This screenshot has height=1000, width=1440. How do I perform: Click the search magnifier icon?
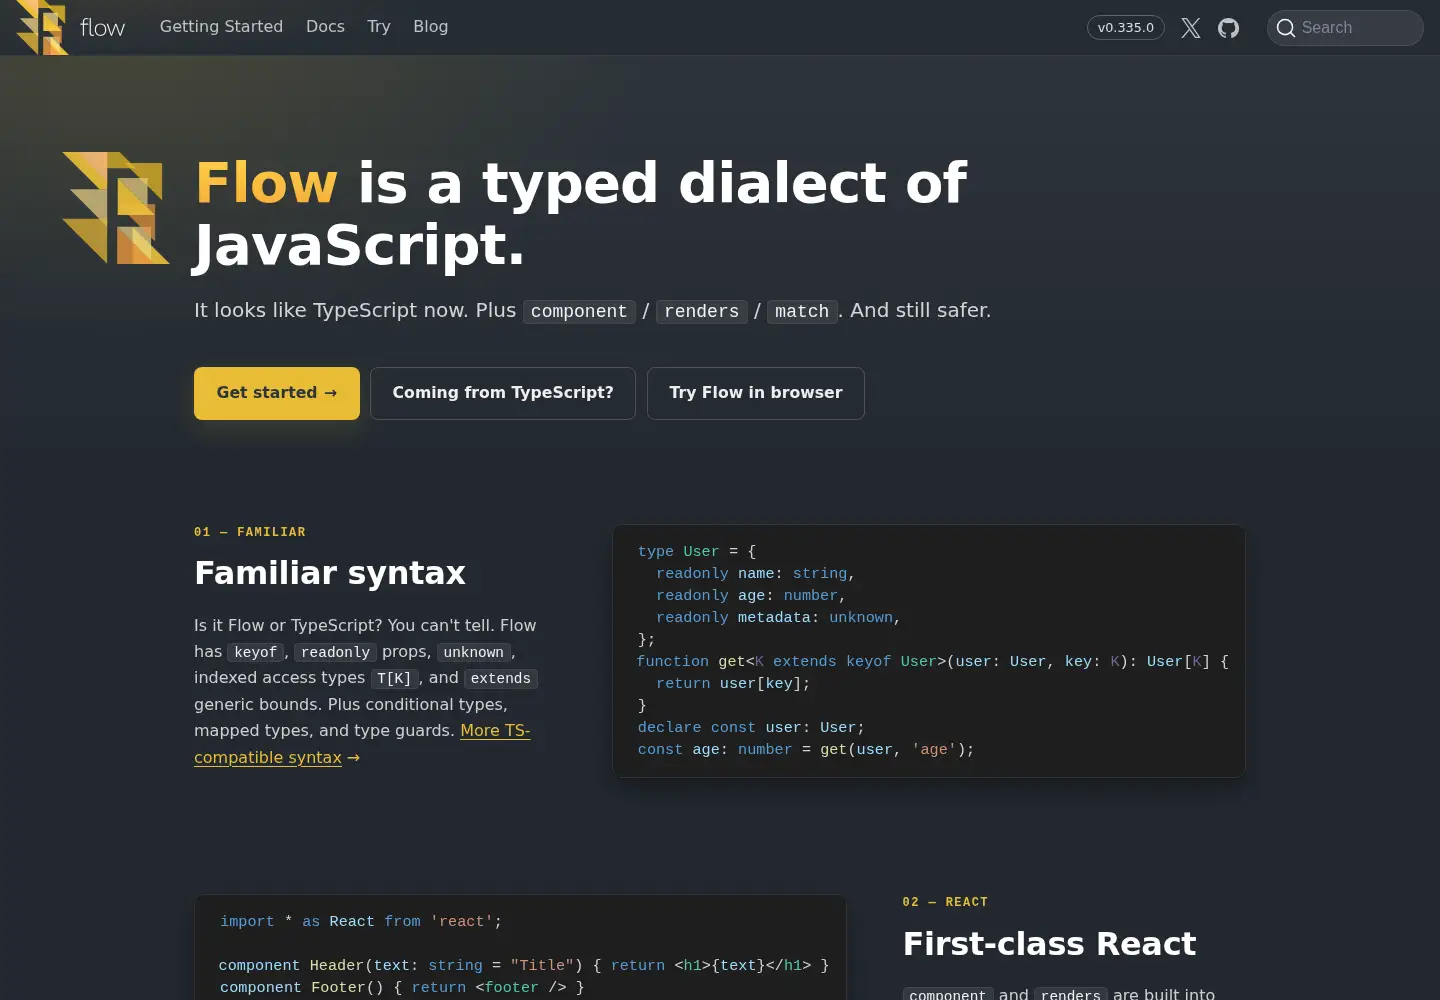(1286, 28)
